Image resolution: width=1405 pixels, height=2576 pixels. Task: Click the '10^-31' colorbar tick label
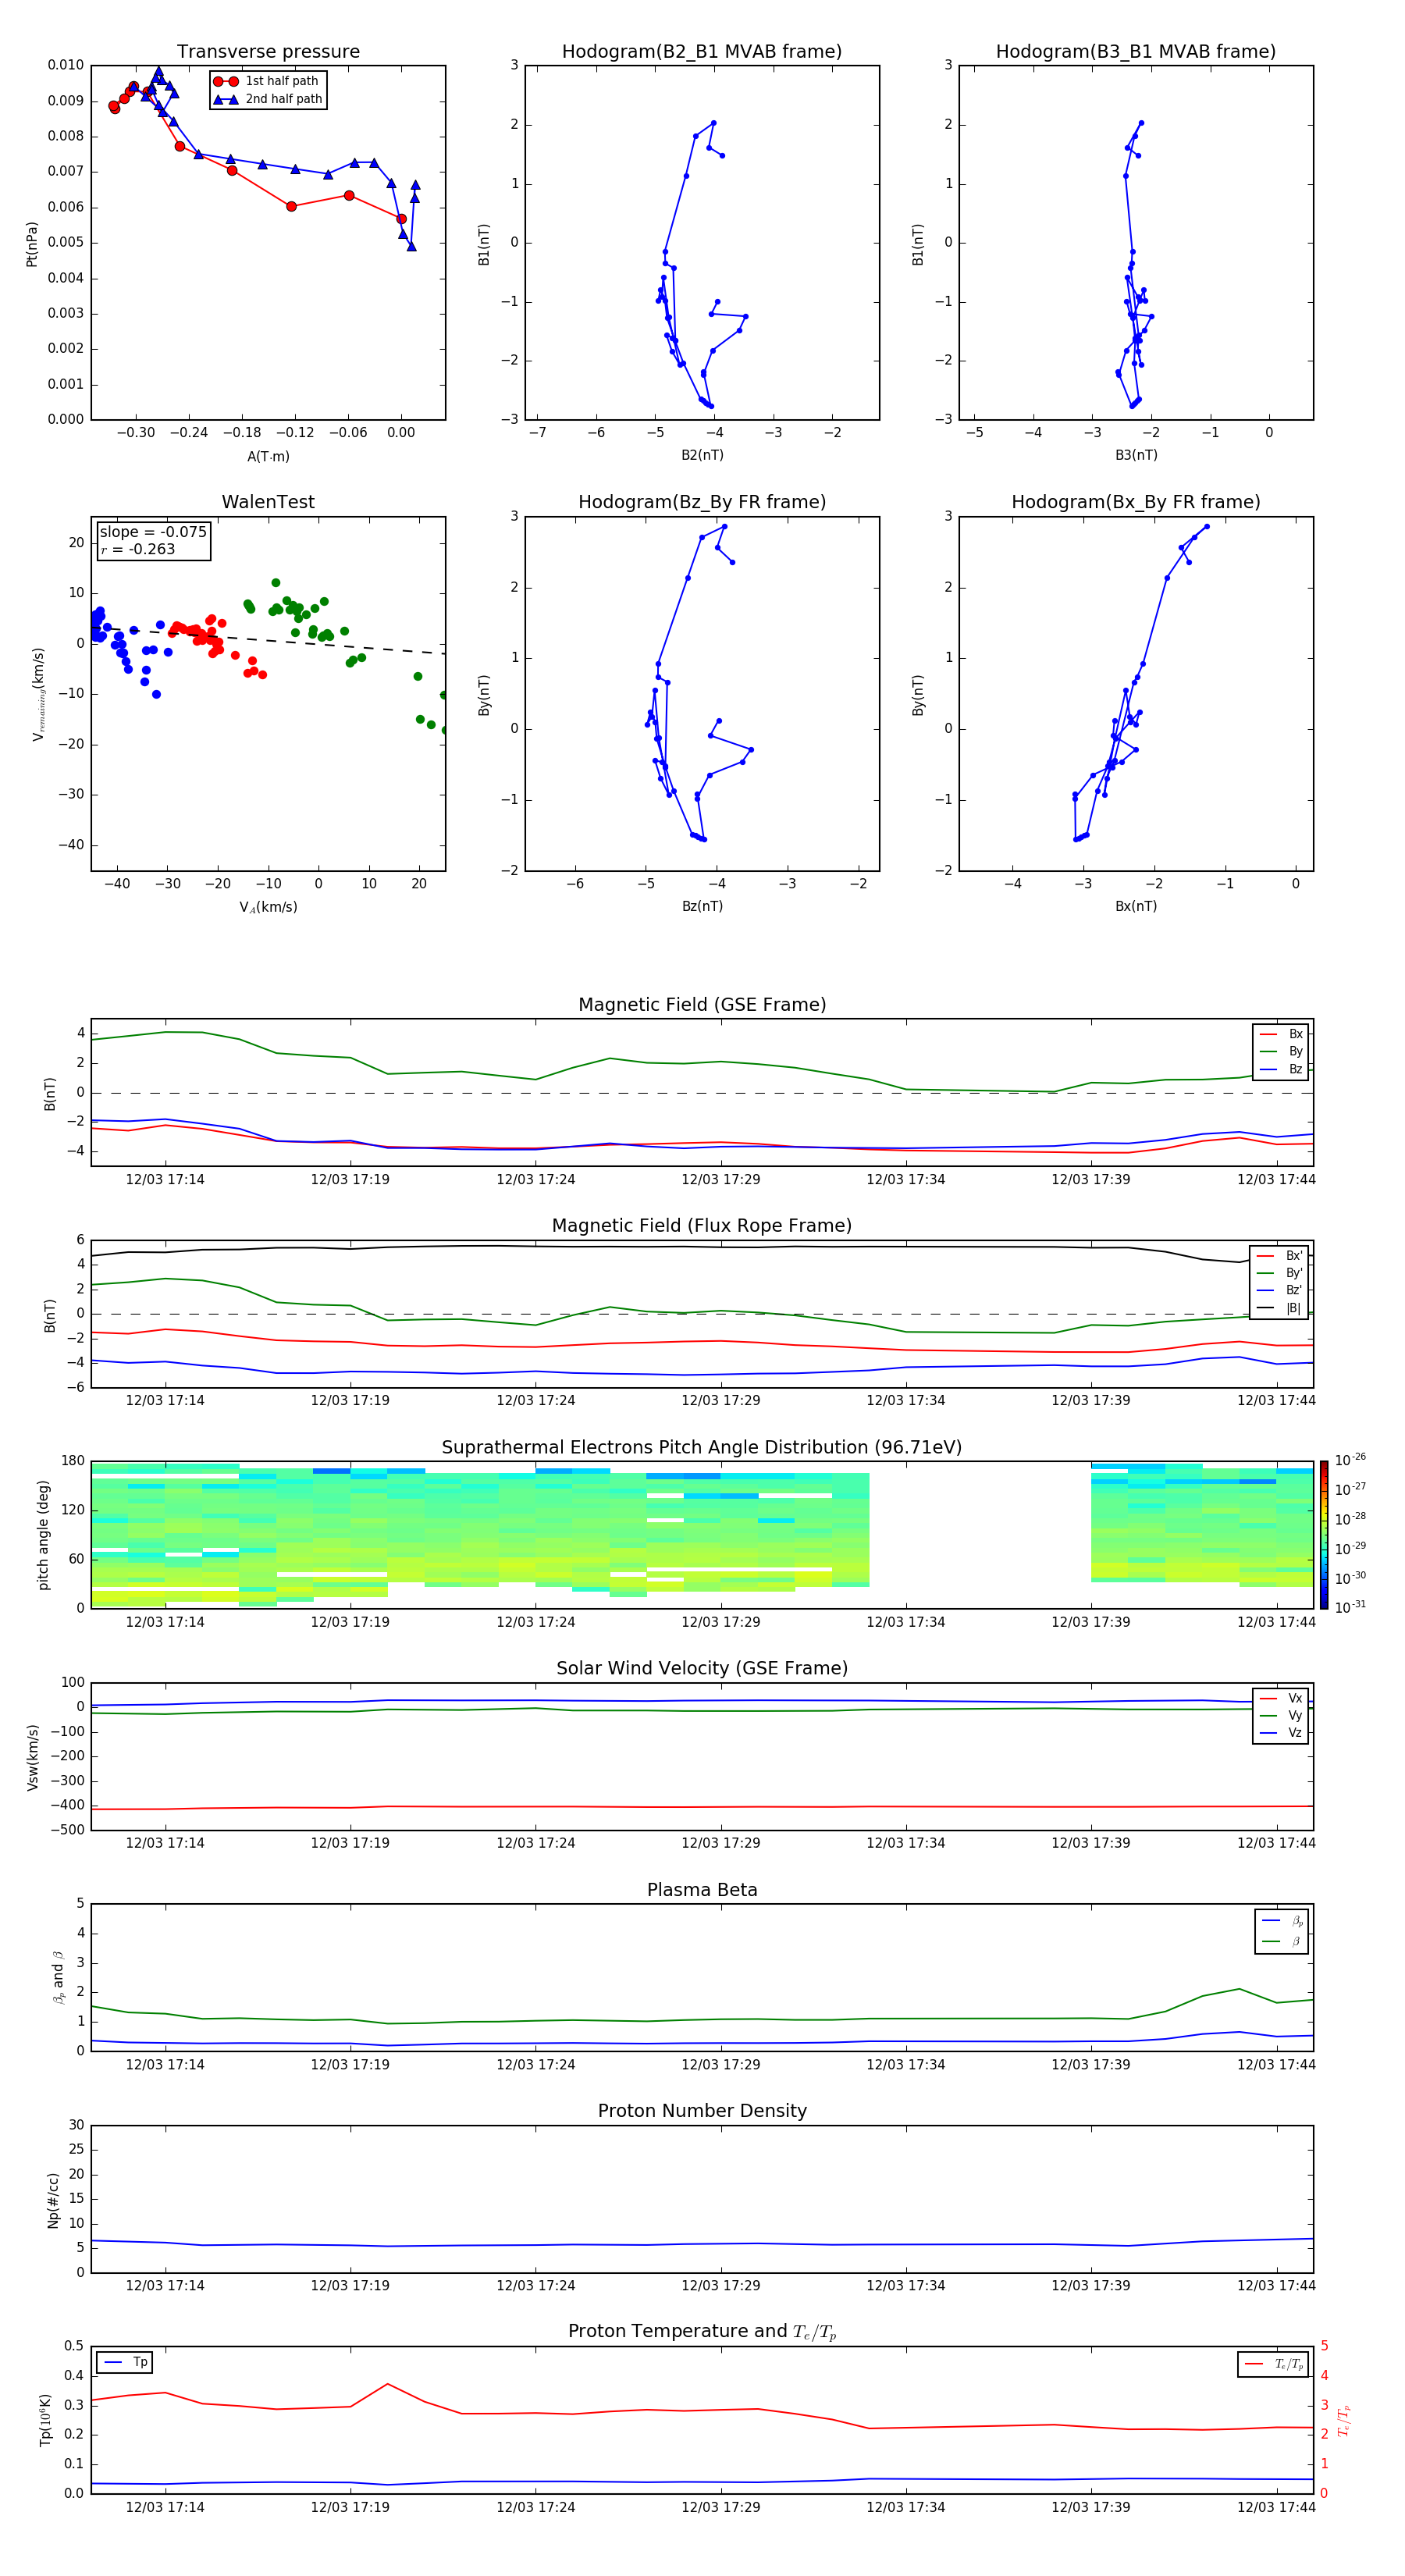[x=1350, y=1607]
